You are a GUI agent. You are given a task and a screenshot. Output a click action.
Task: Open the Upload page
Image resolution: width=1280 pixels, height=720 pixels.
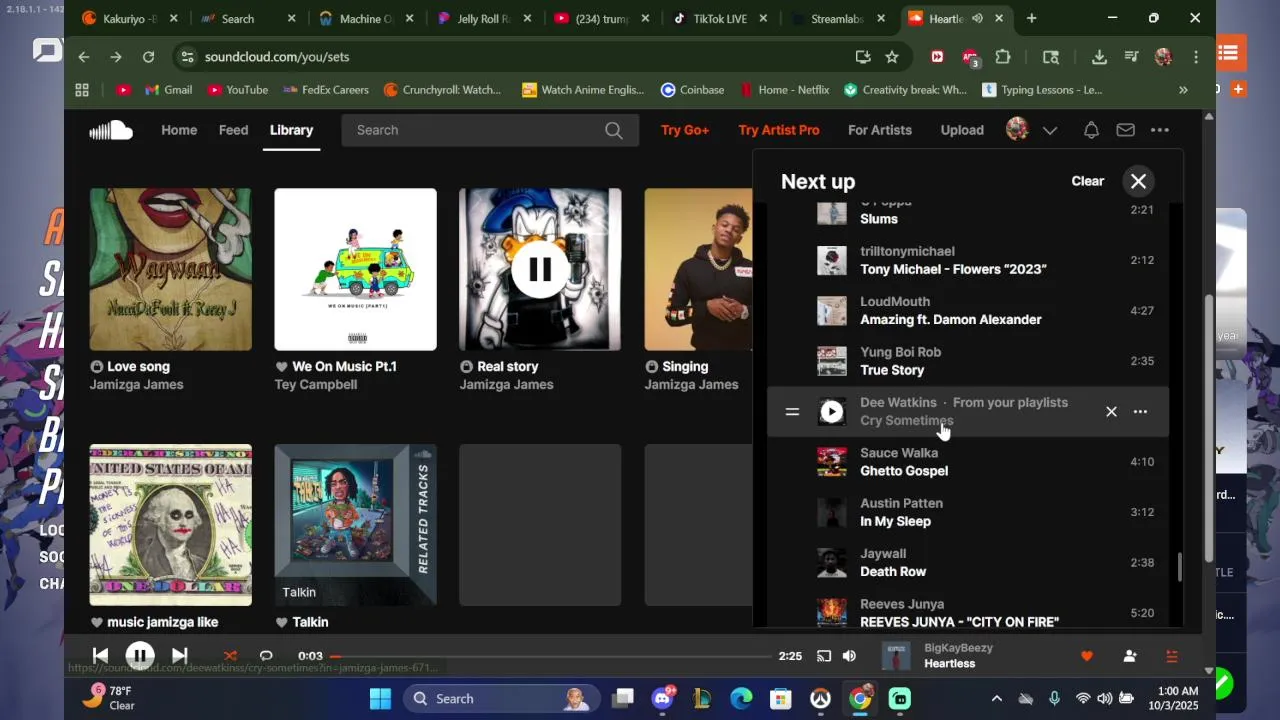coord(962,130)
